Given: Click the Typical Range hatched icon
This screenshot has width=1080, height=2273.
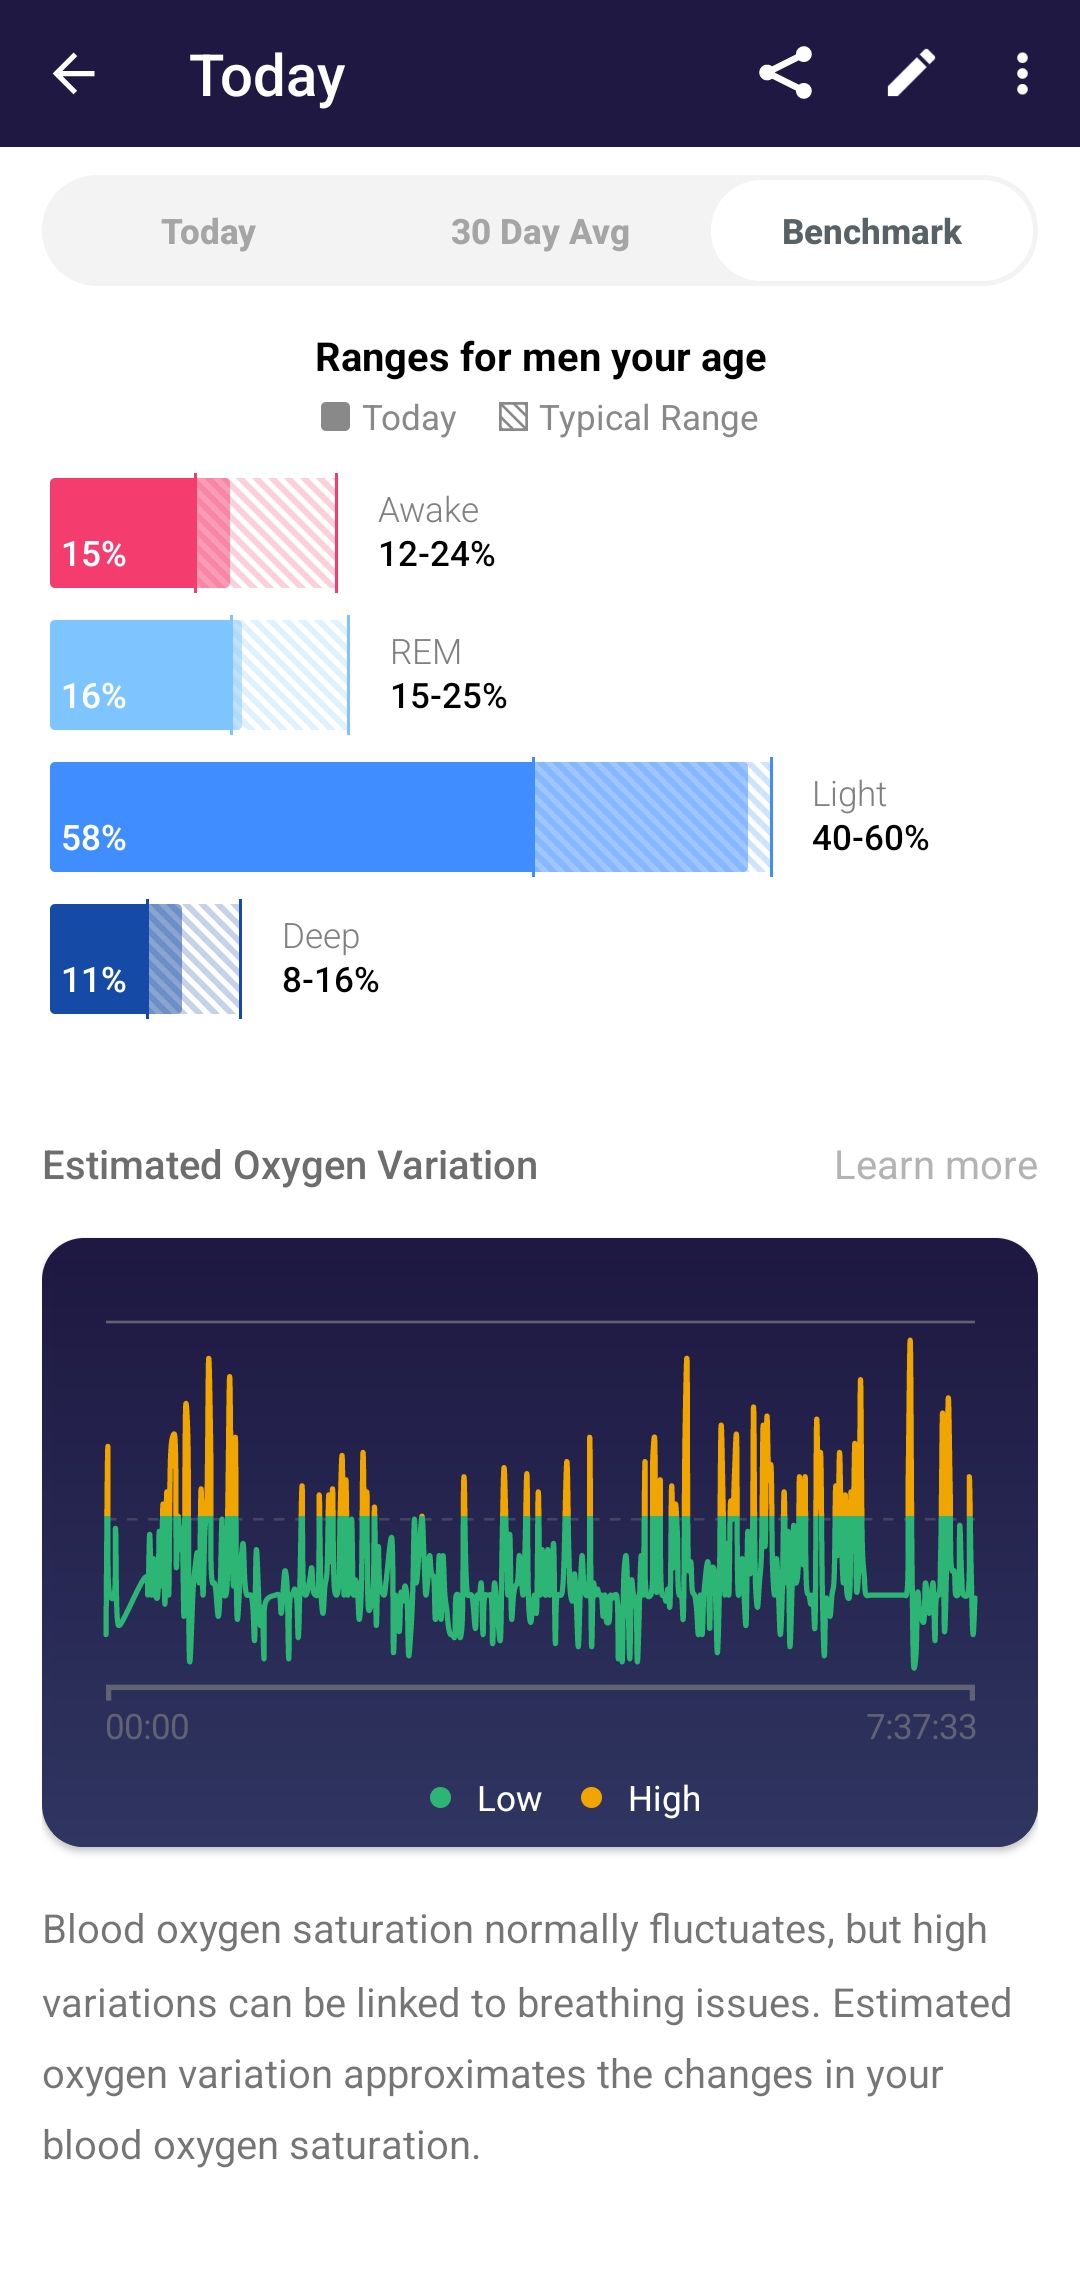Looking at the screenshot, I should pyautogui.click(x=513, y=417).
